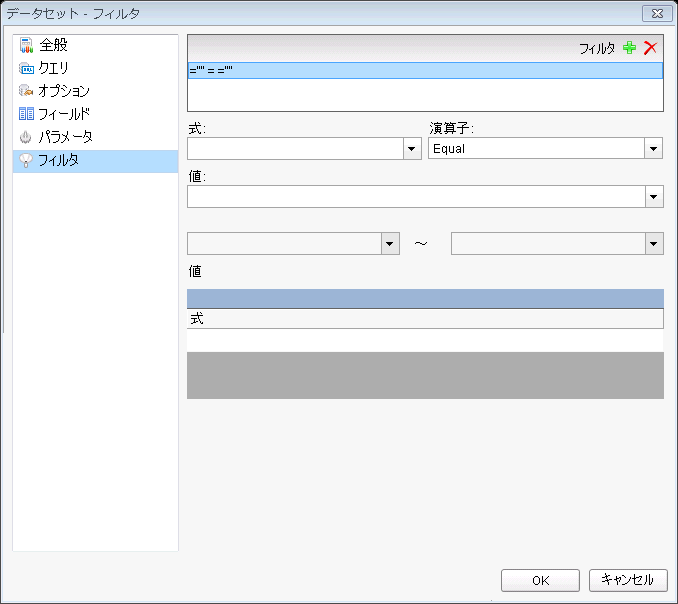Select the パラメータ icon in sidebar
This screenshot has height=604, width=678.
(x=26, y=137)
